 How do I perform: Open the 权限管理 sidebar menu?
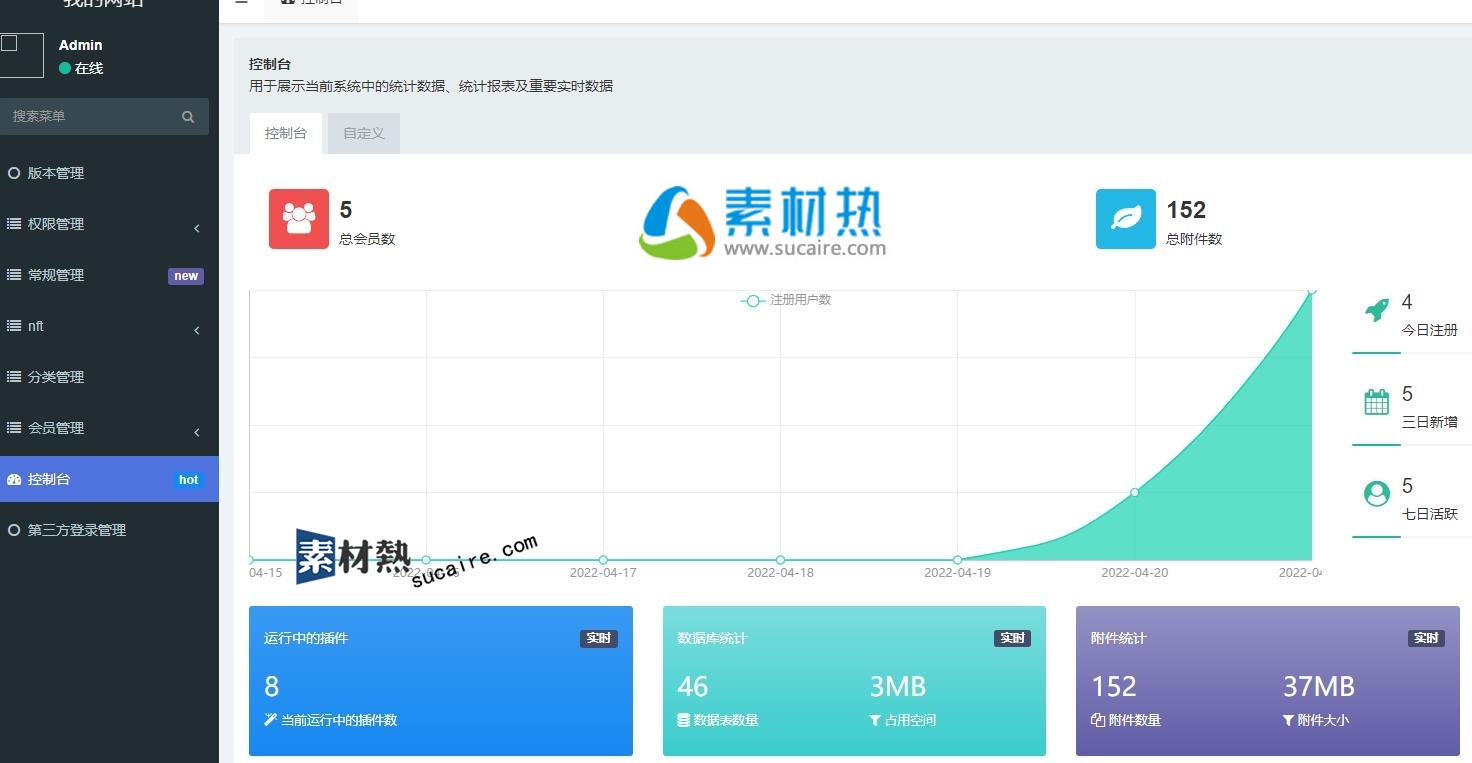click(x=109, y=224)
